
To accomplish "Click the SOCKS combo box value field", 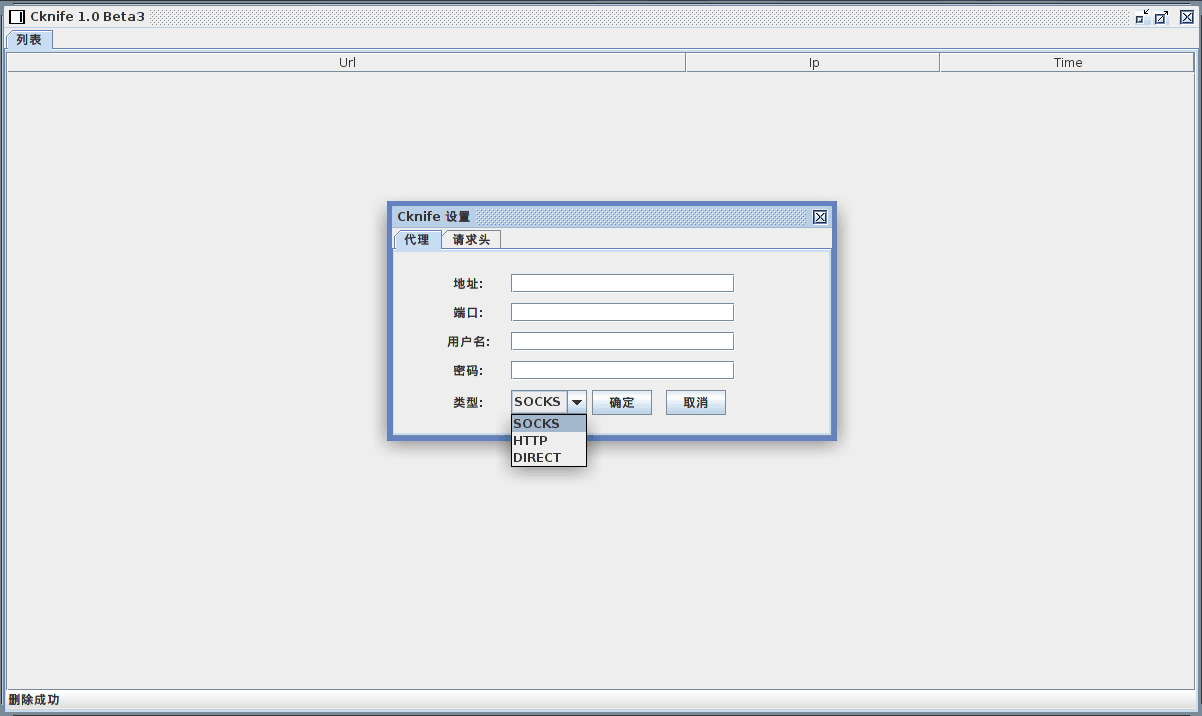I will point(539,402).
